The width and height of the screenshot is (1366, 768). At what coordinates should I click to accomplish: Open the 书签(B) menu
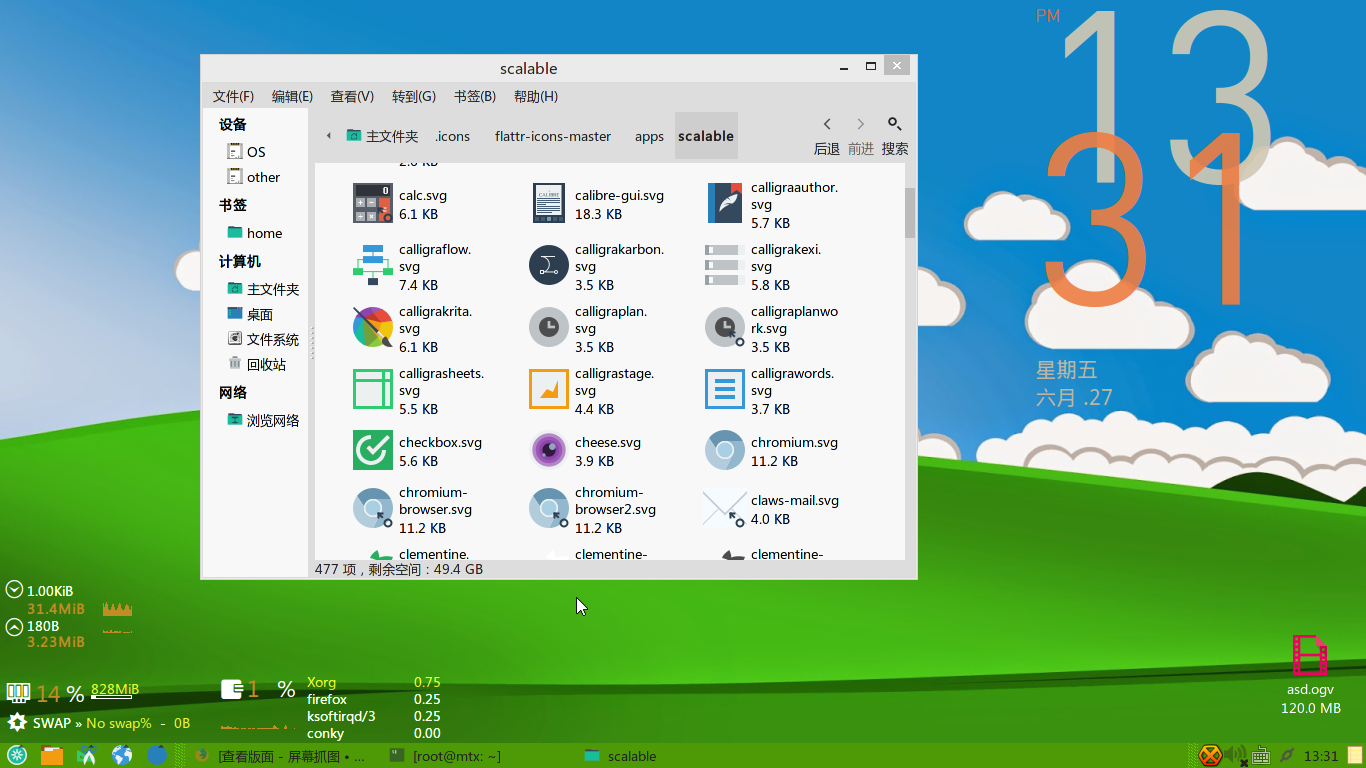point(475,96)
